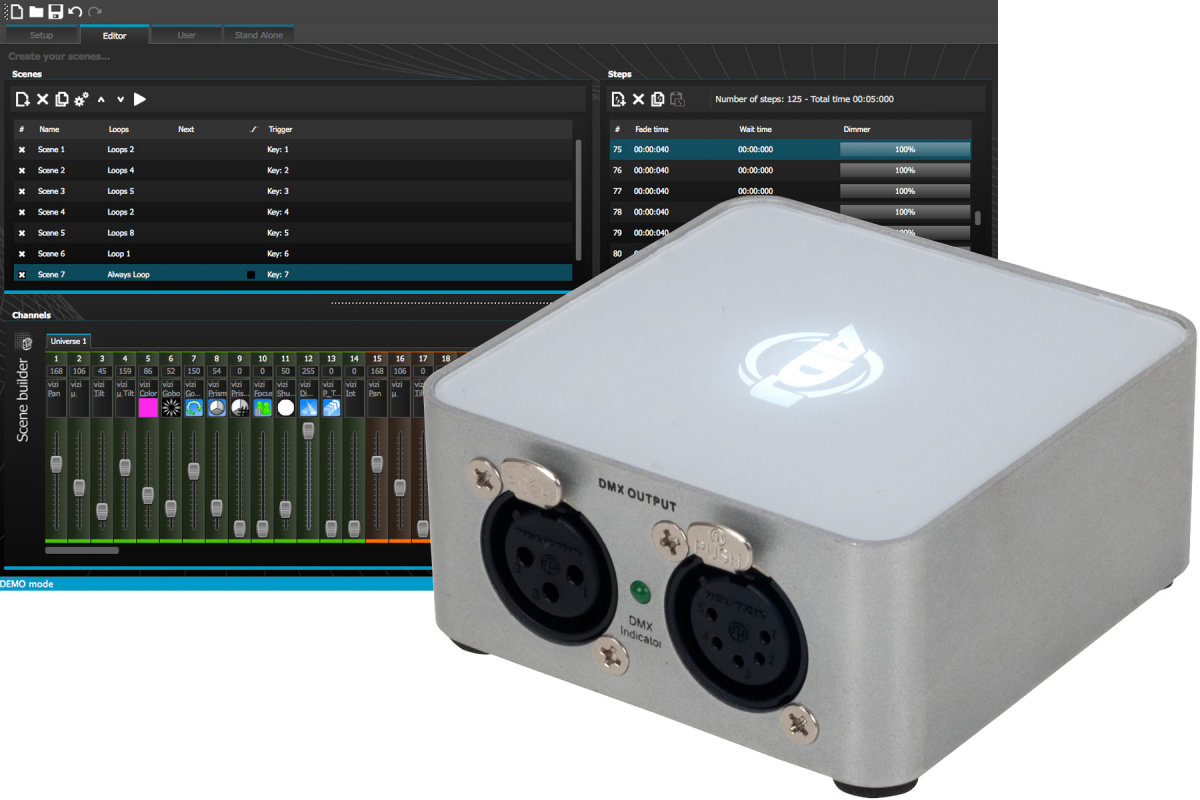Switch to the Setup tab
Viewport: 1200px width, 800px height.
41,35
